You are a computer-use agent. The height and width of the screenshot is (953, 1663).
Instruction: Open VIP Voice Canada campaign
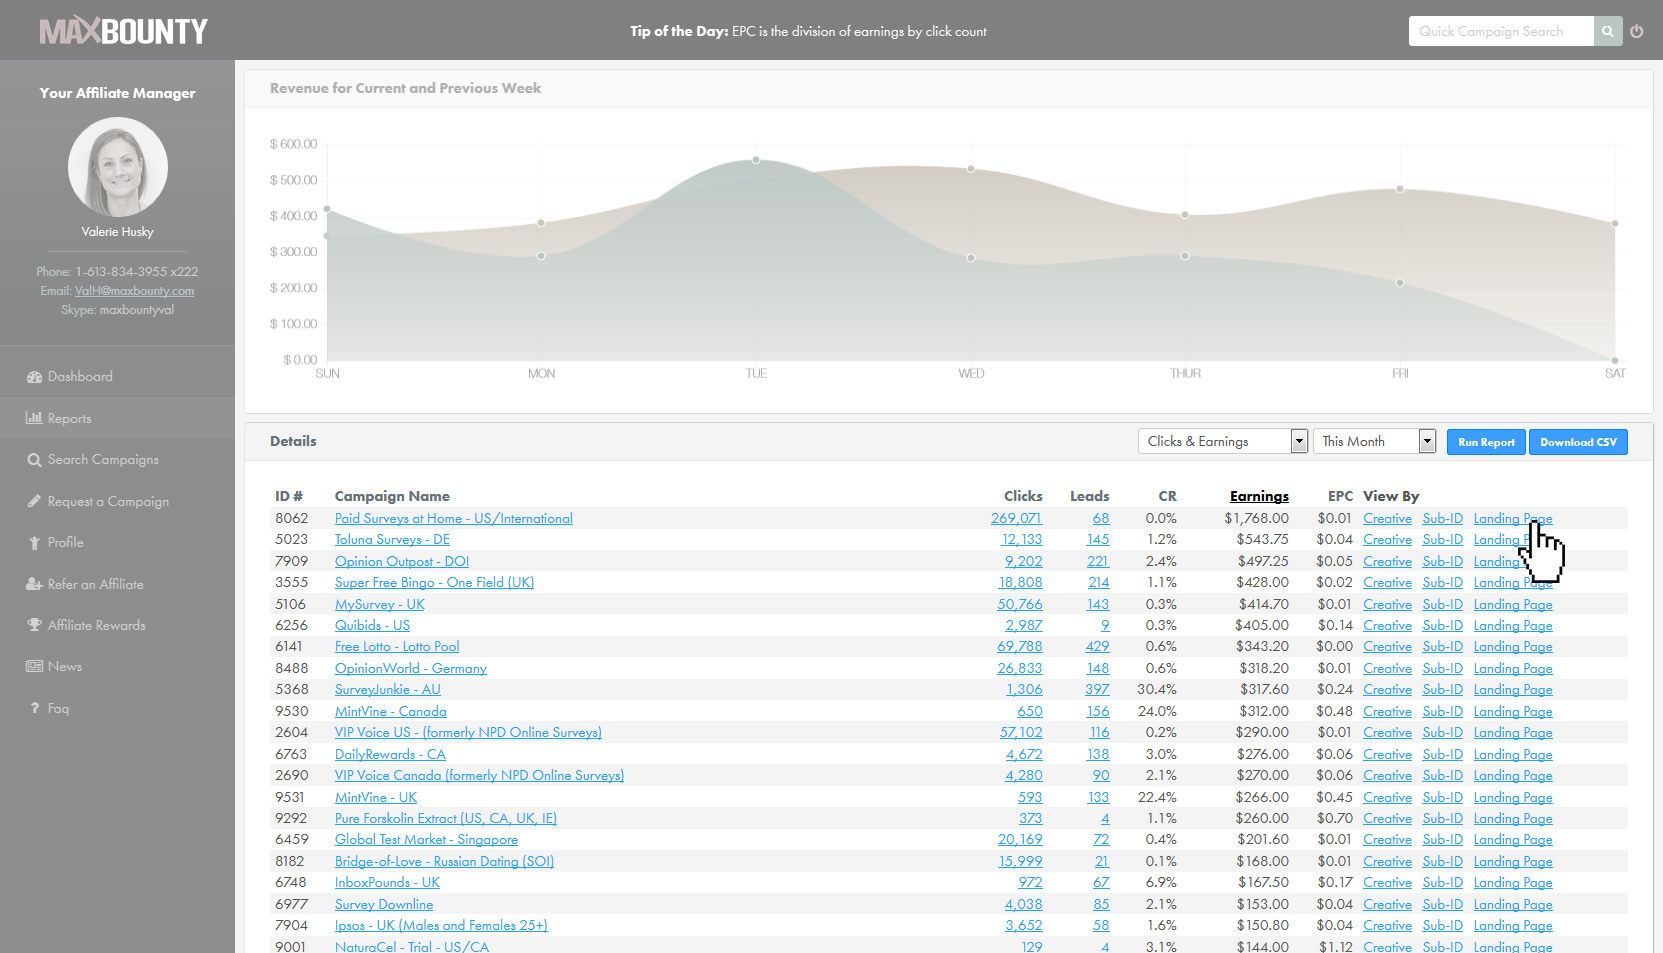pyautogui.click(x=479, y=775)
